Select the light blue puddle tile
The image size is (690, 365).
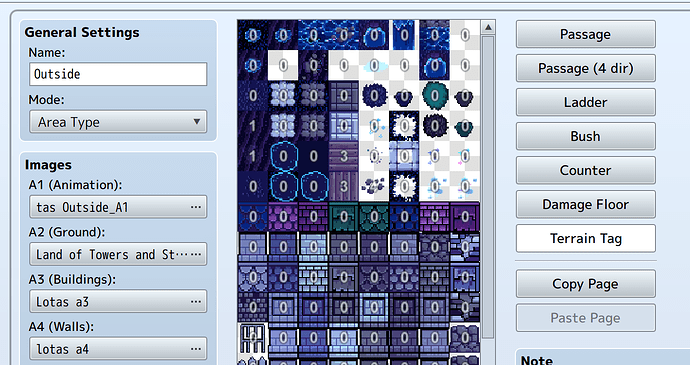pos(374,65)
